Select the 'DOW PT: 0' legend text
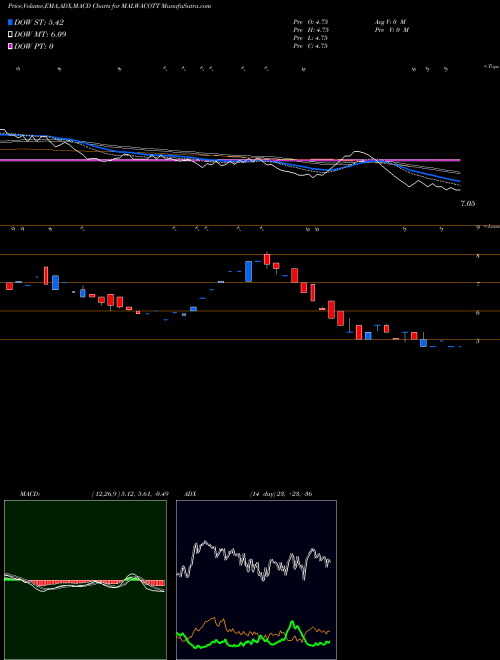The width and height of the screenshot is (500, 660). [34, 46]
